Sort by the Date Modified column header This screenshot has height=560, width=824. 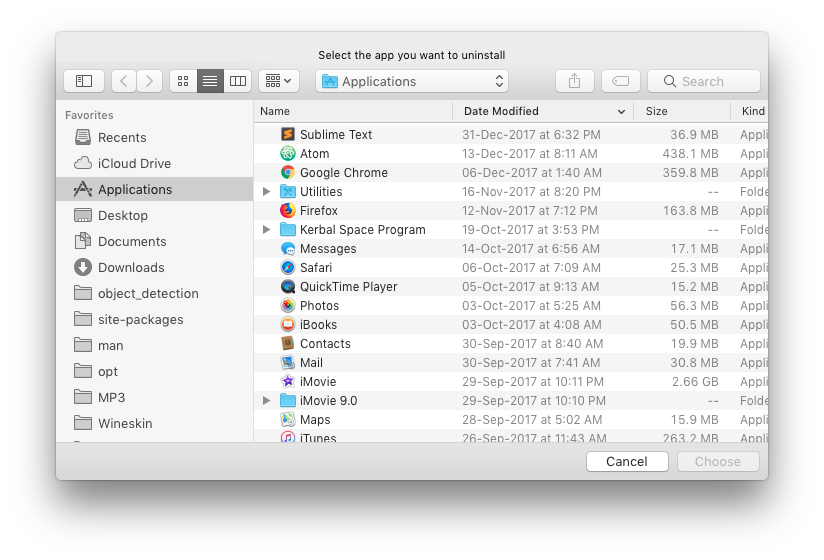pos(543,111)
